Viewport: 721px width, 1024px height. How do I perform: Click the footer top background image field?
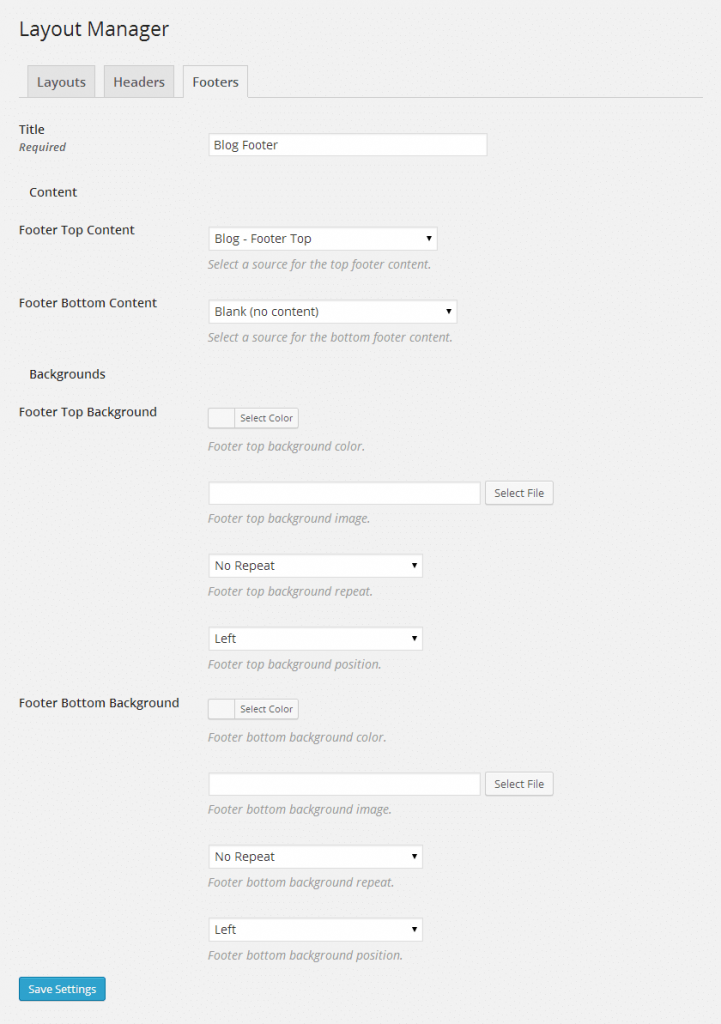[343, 492]
